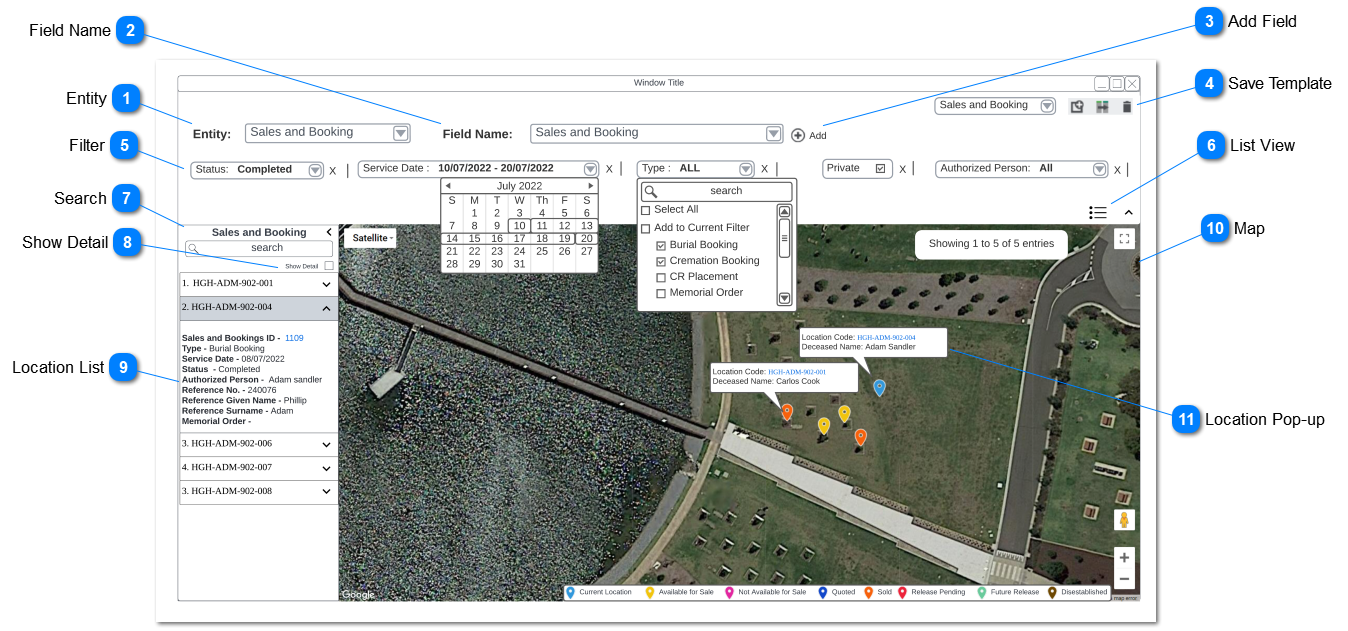Viewport: 1348px width, 631px height.
Task: Click the Sold legend marker
Action: coord(868,592)
